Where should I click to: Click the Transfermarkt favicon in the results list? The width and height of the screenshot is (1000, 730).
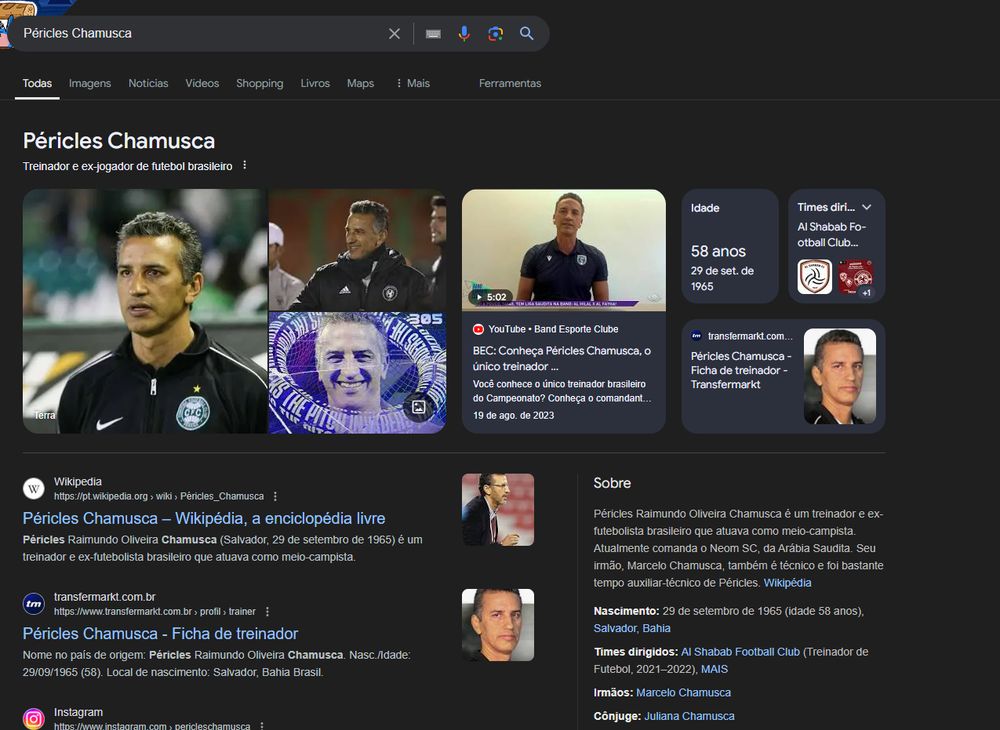tap(34, 604)
